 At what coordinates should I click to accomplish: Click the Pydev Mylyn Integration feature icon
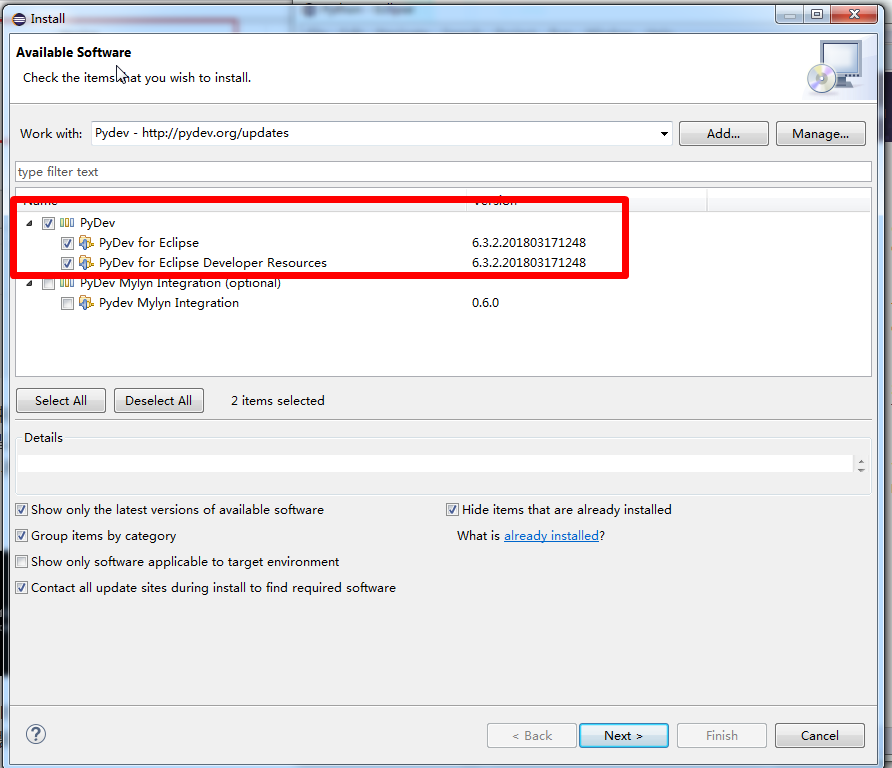pyautogui.click(x=86, y=303)
